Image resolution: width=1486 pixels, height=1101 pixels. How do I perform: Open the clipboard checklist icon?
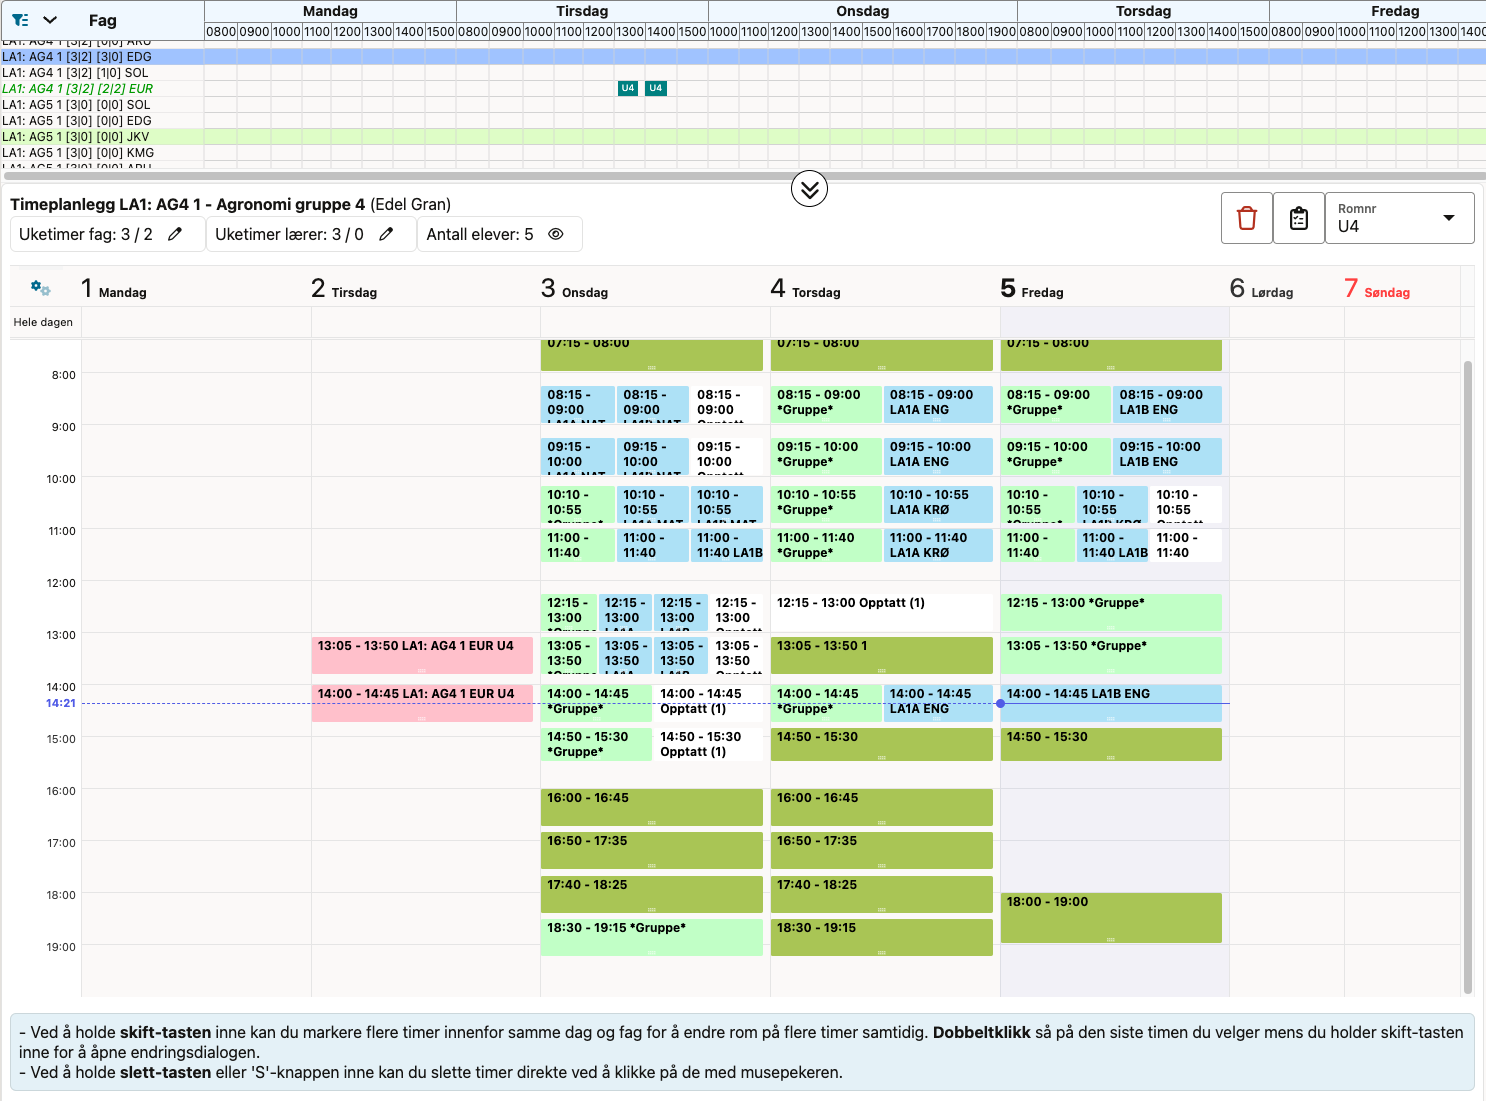click(x=1299, y=218)
